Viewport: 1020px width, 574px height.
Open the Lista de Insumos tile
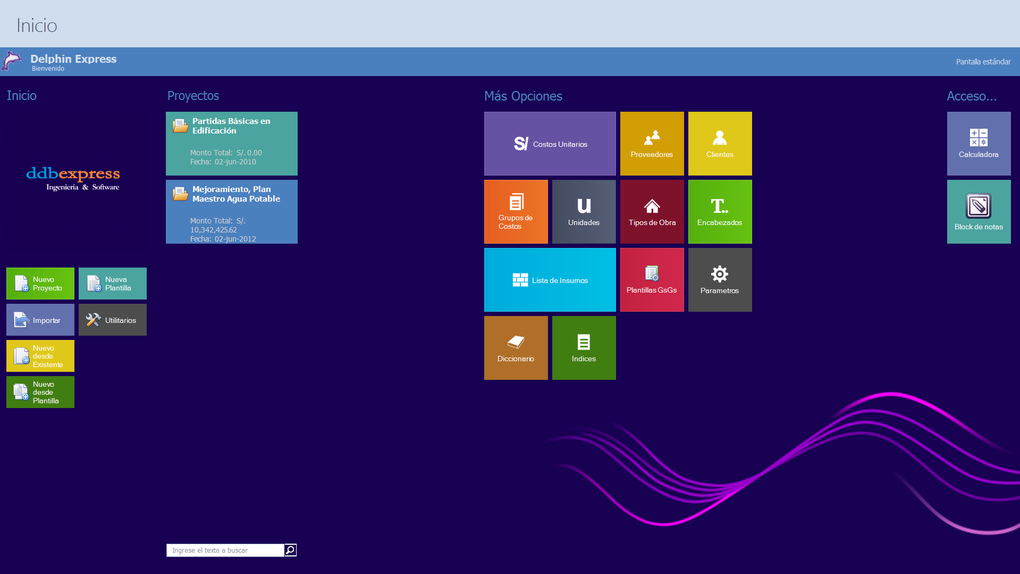[x=550, y=280]
